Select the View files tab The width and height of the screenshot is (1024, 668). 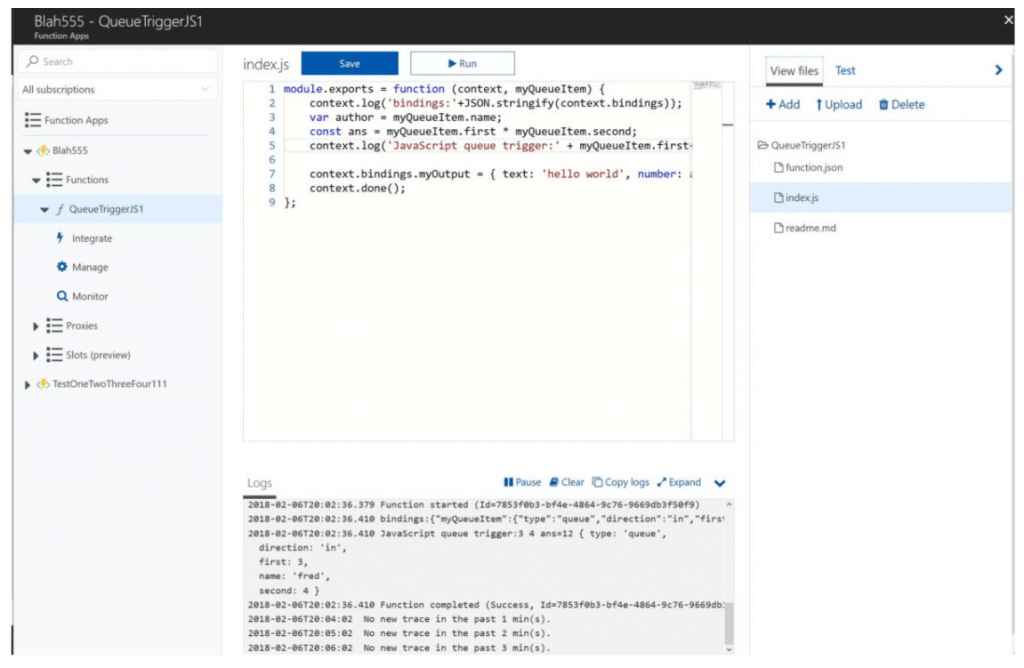click(x=794, y=70)
